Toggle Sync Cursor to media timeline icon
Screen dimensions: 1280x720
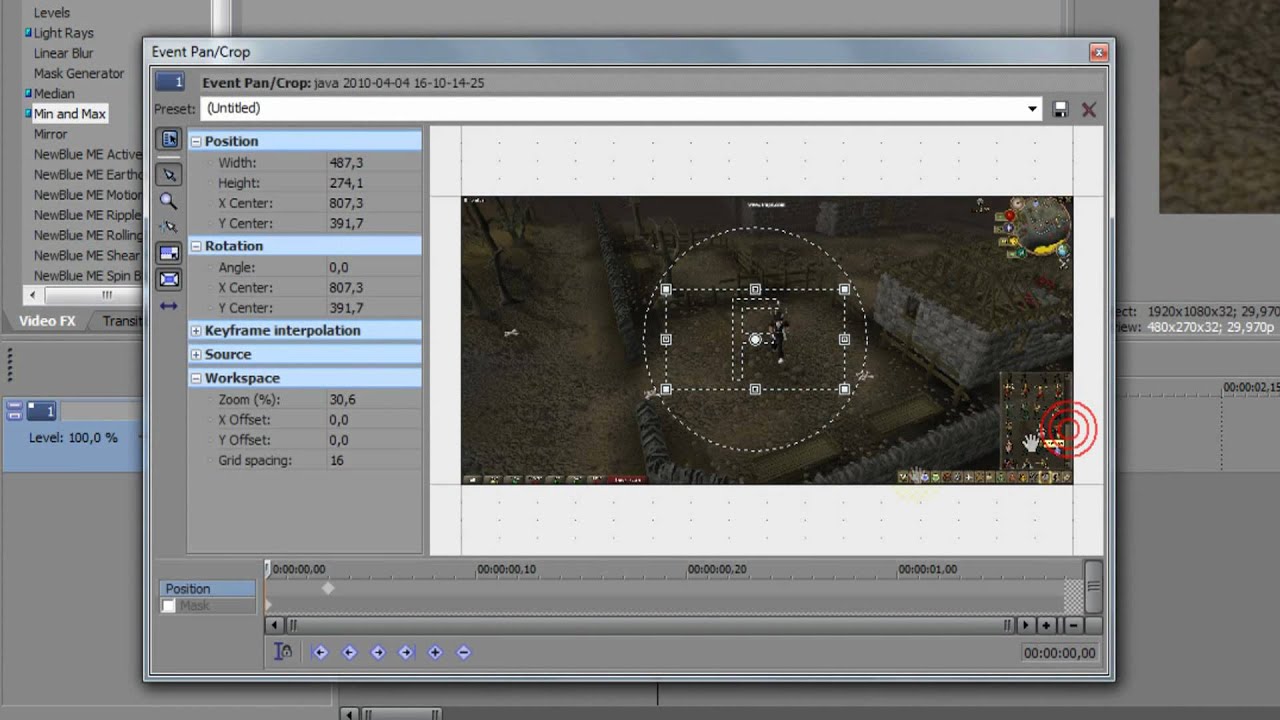[x=284, y=652]
